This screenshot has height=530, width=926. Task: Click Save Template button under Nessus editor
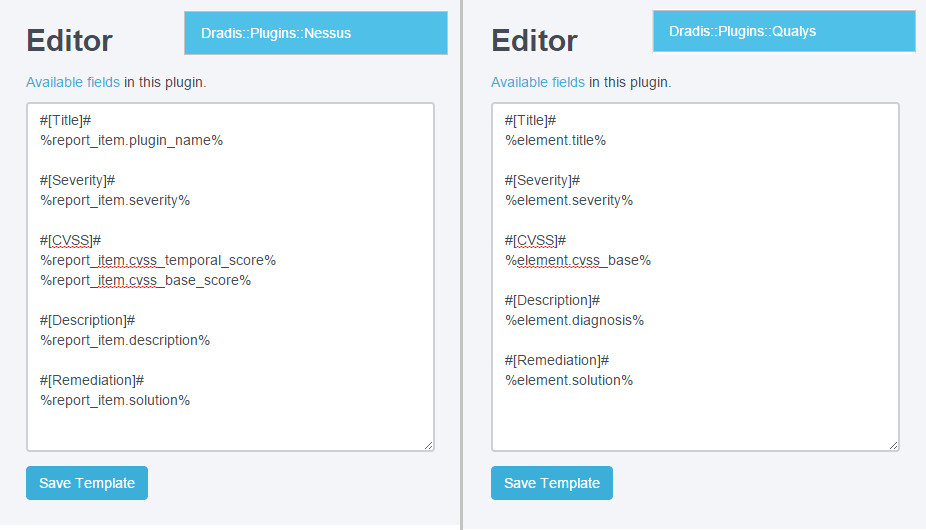tap(87, 483)
